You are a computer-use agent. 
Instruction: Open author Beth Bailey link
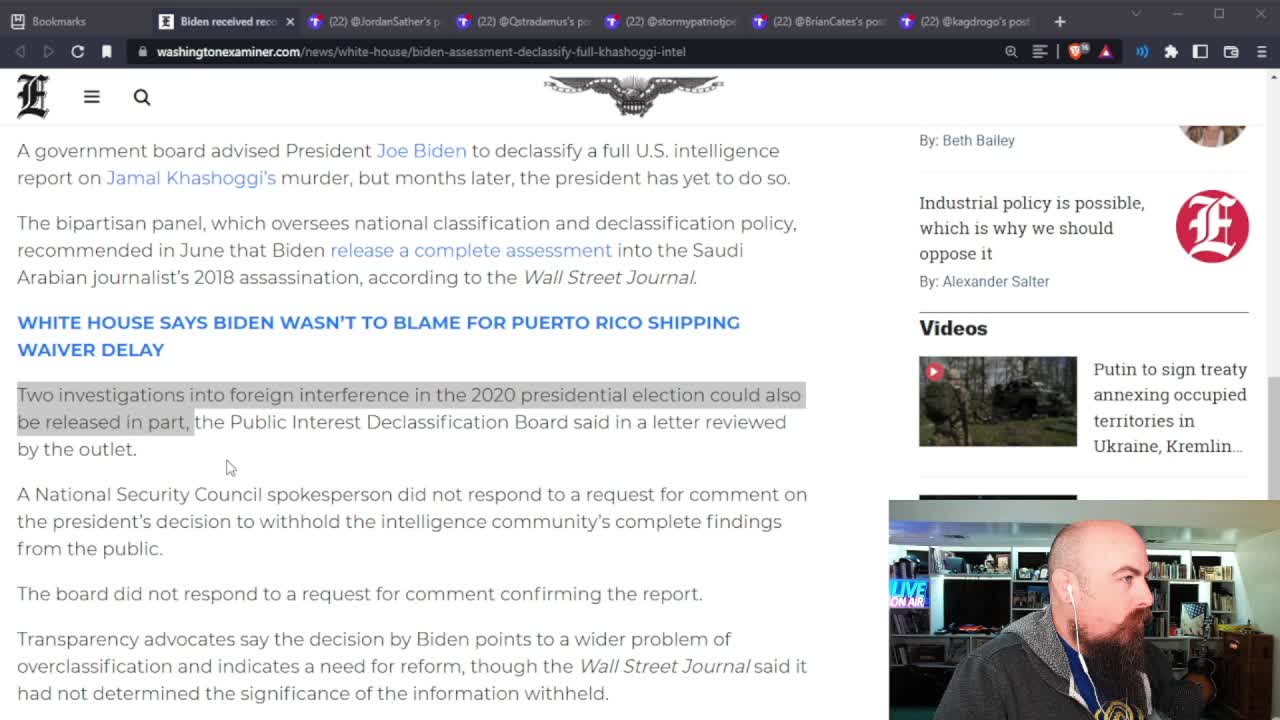[x=978, y=140]
